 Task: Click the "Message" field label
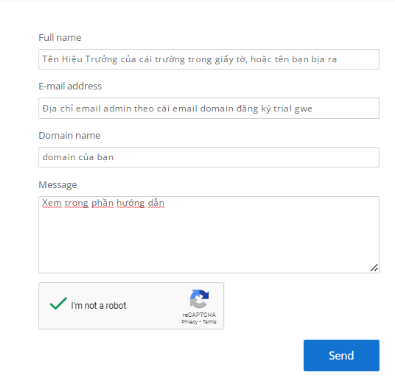pos(58,185)
